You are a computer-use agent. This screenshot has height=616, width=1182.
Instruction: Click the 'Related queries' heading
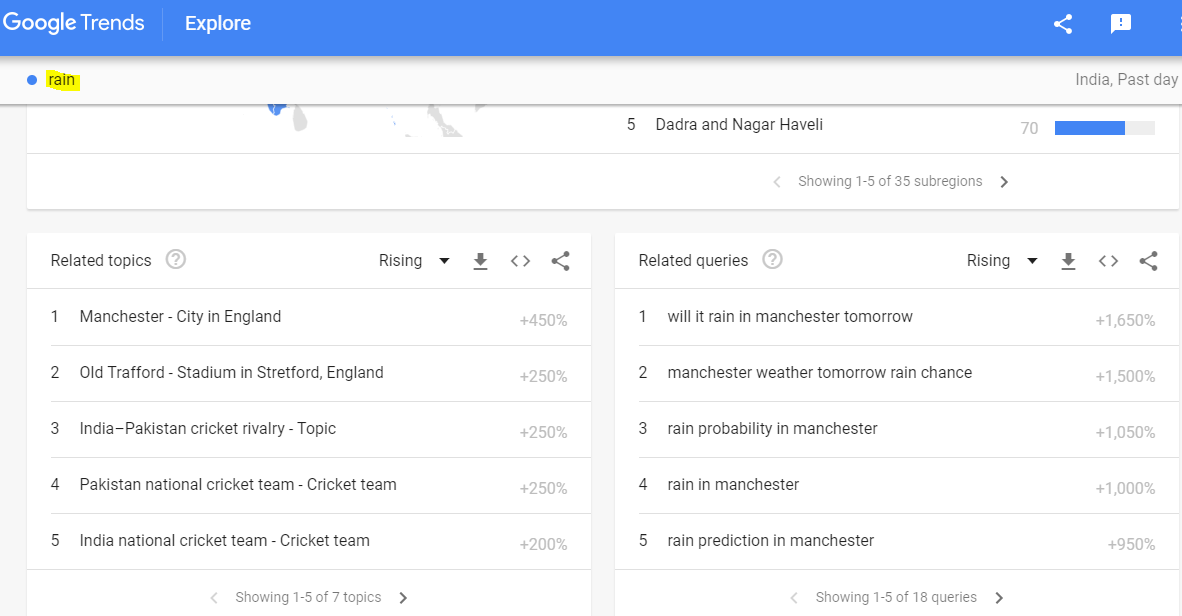694,260
